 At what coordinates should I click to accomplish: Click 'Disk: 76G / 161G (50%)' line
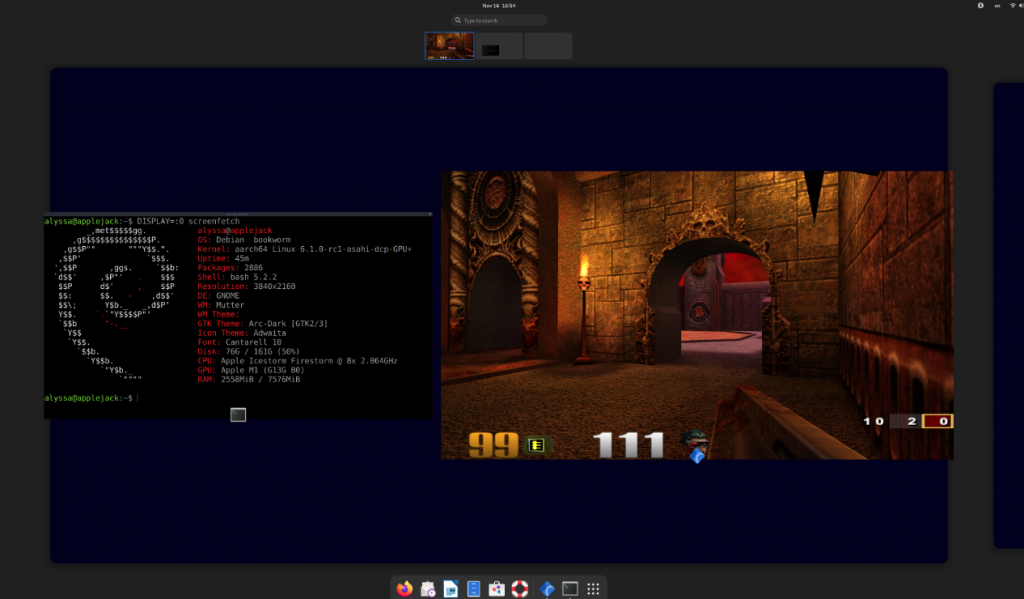[x=248, y=351]
